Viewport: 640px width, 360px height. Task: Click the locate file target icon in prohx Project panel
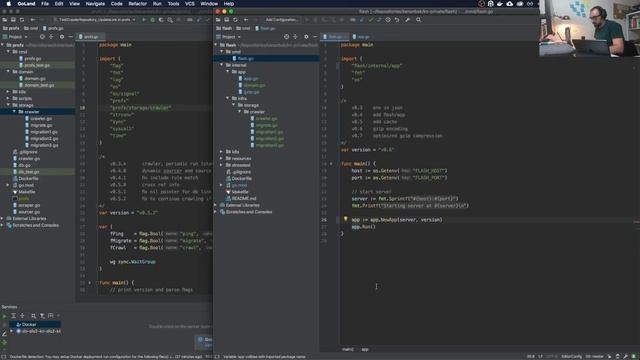pyautogui.click(x=42, y=37)
